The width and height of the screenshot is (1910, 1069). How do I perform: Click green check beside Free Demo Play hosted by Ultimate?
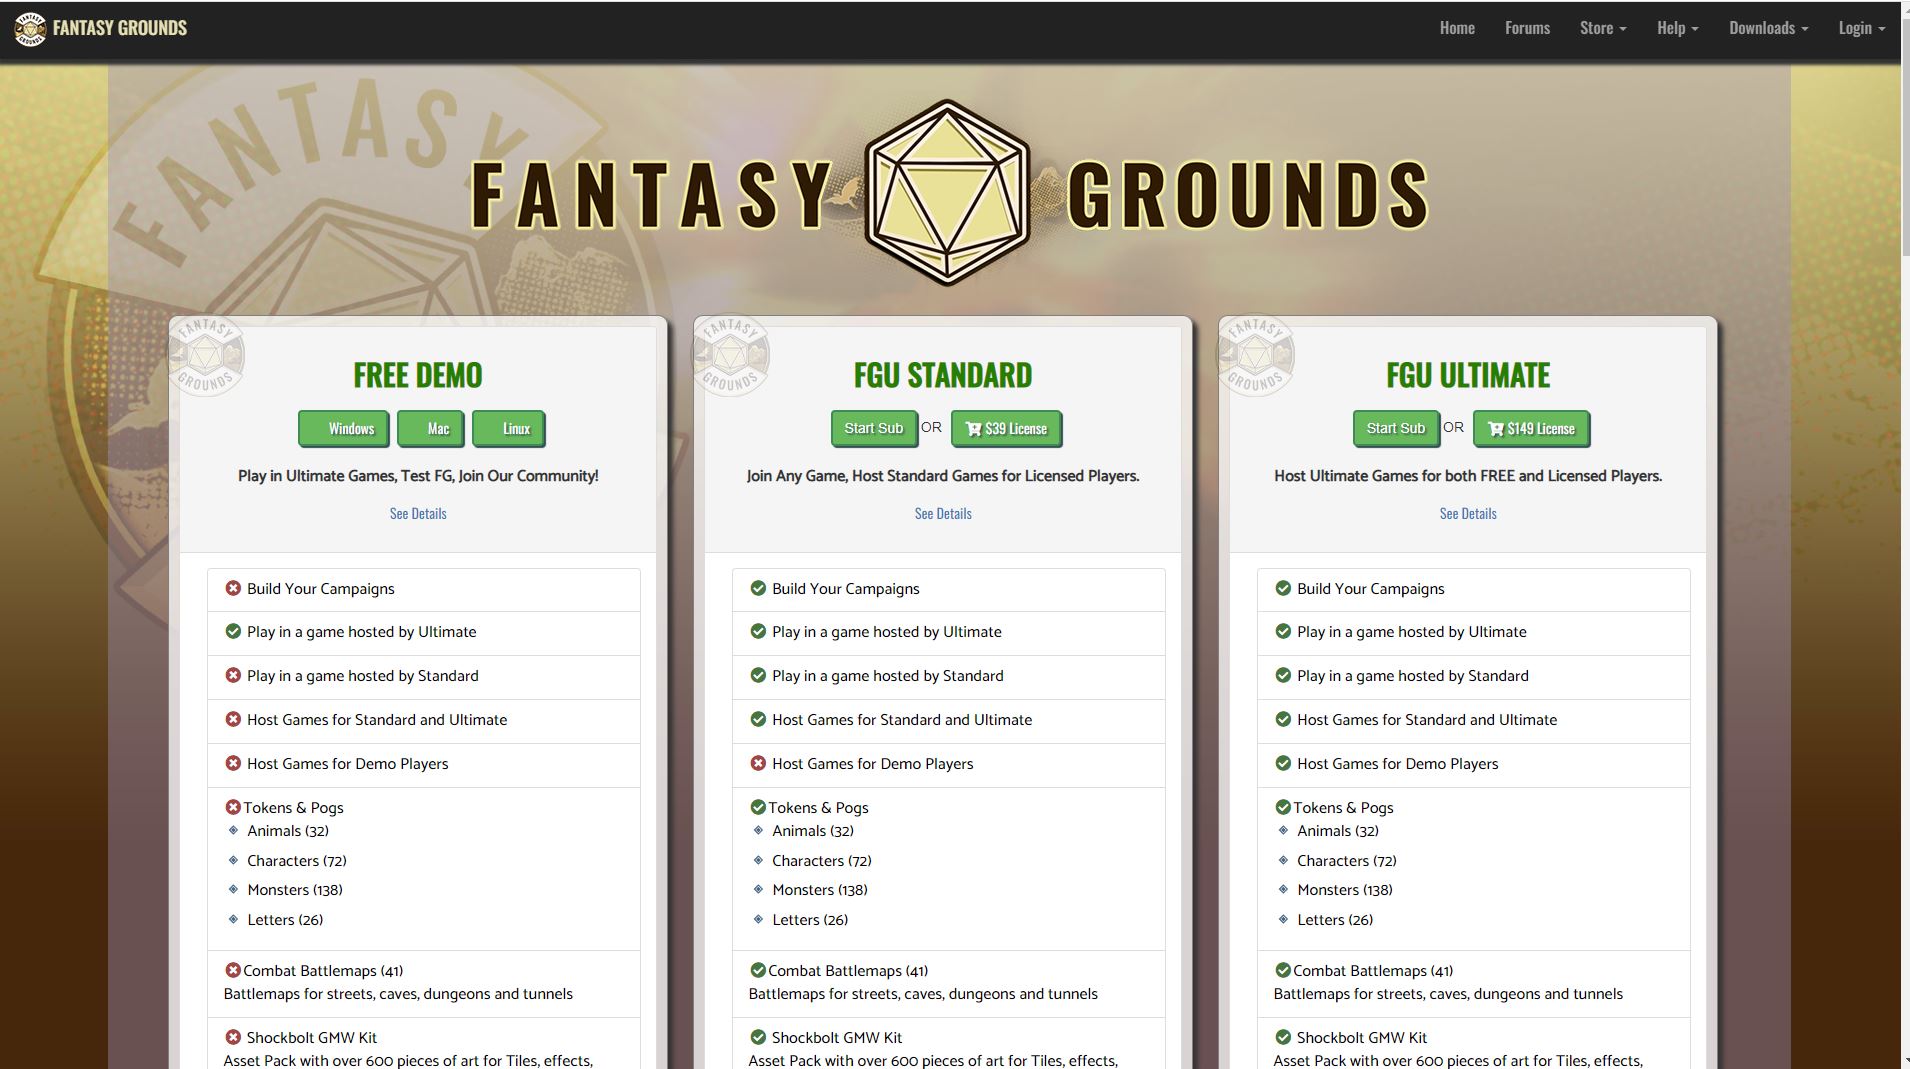pos(233,631)
